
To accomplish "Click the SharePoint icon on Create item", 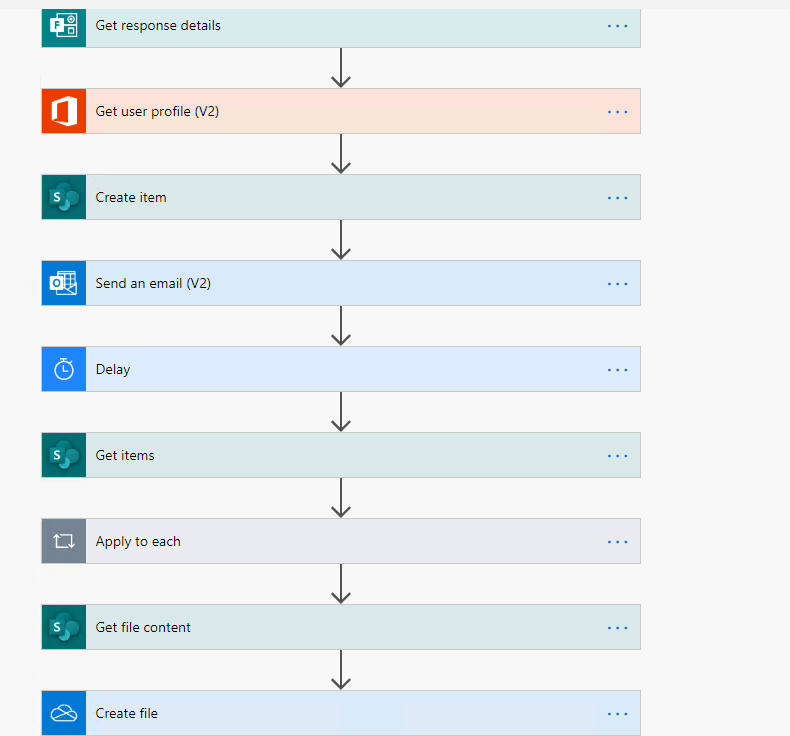I will click(63, 197).
